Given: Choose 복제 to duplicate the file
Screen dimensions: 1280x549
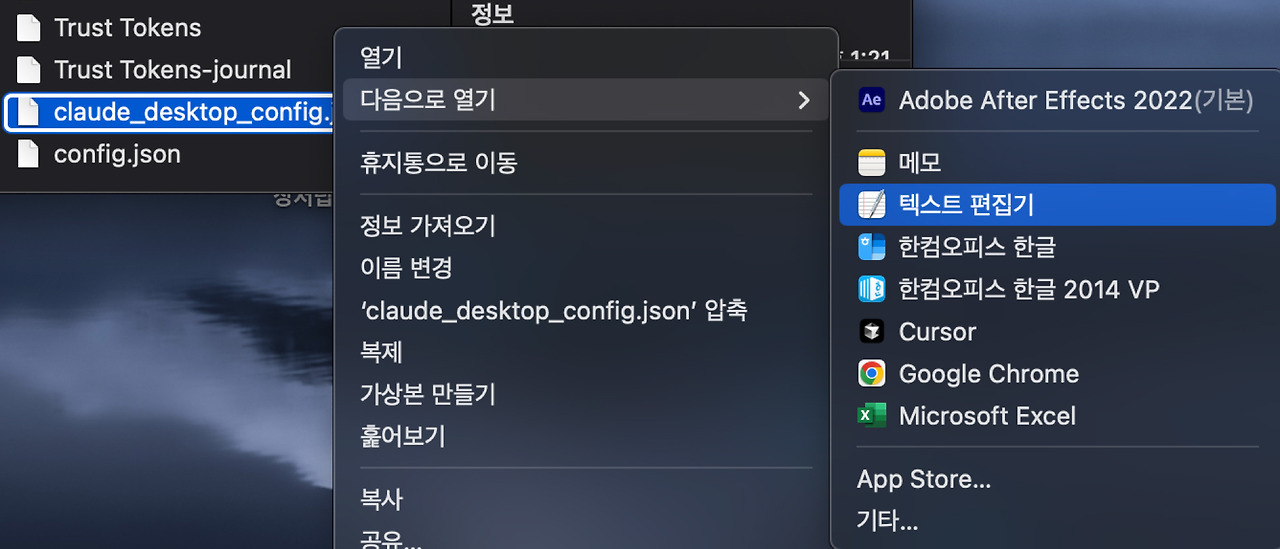Looking at the screenshot, I should click(x=586, y=352).
